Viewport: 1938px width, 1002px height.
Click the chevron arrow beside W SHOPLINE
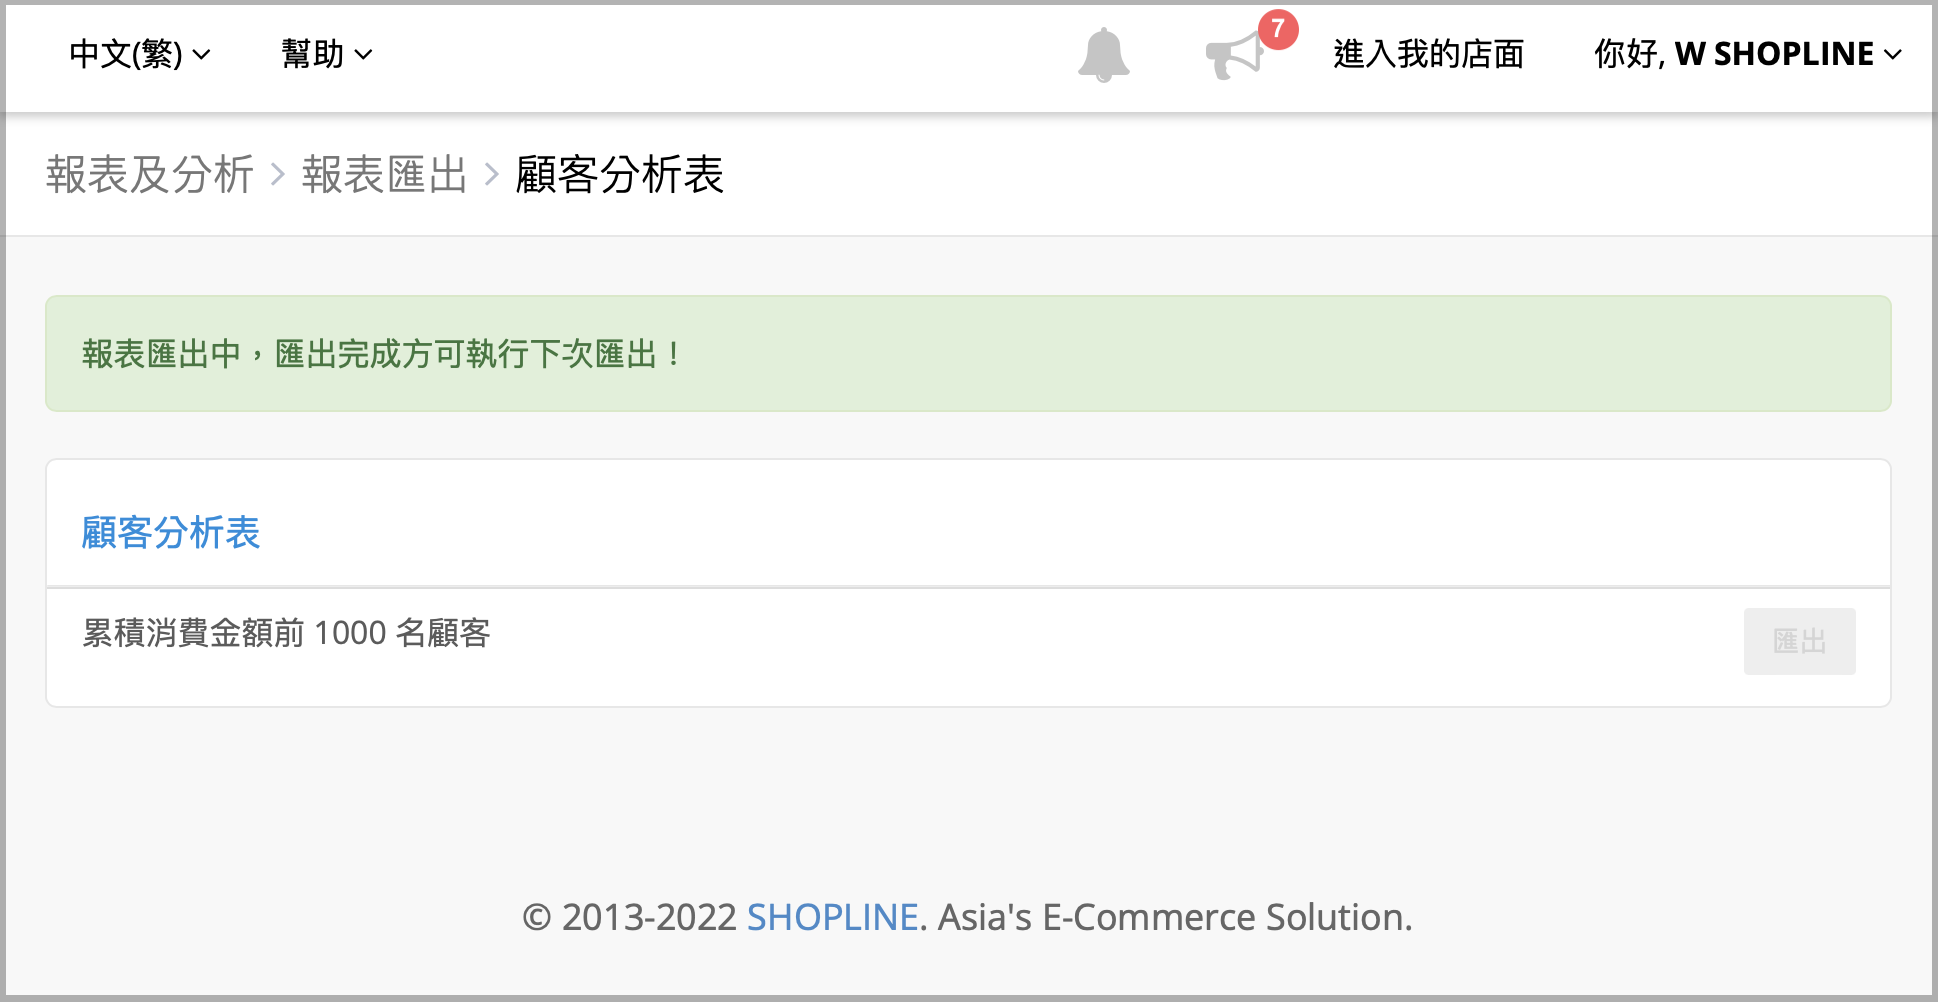pyautogui.click(x=1892, y=55)
